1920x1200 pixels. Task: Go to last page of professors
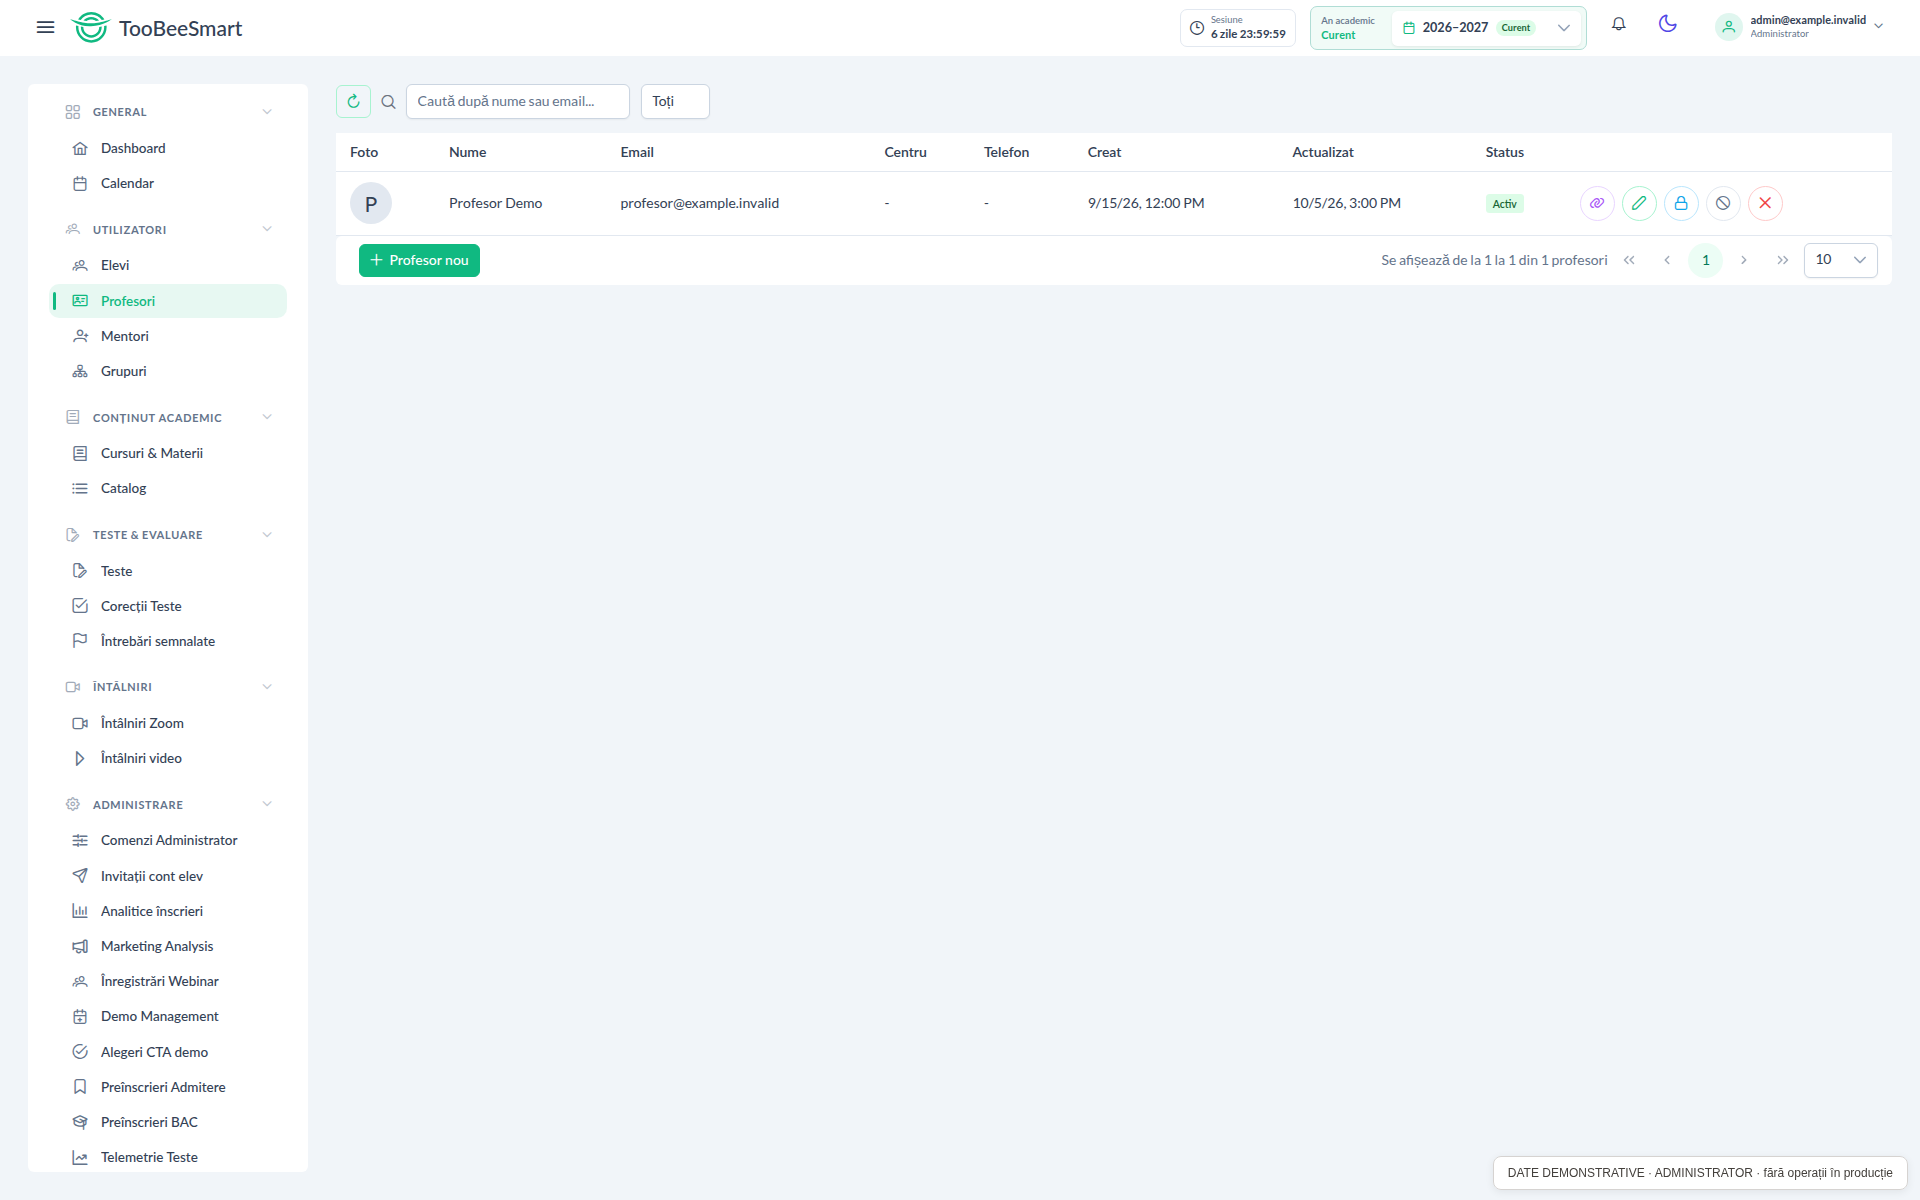pyautogui.click(x=1782, y=260)
